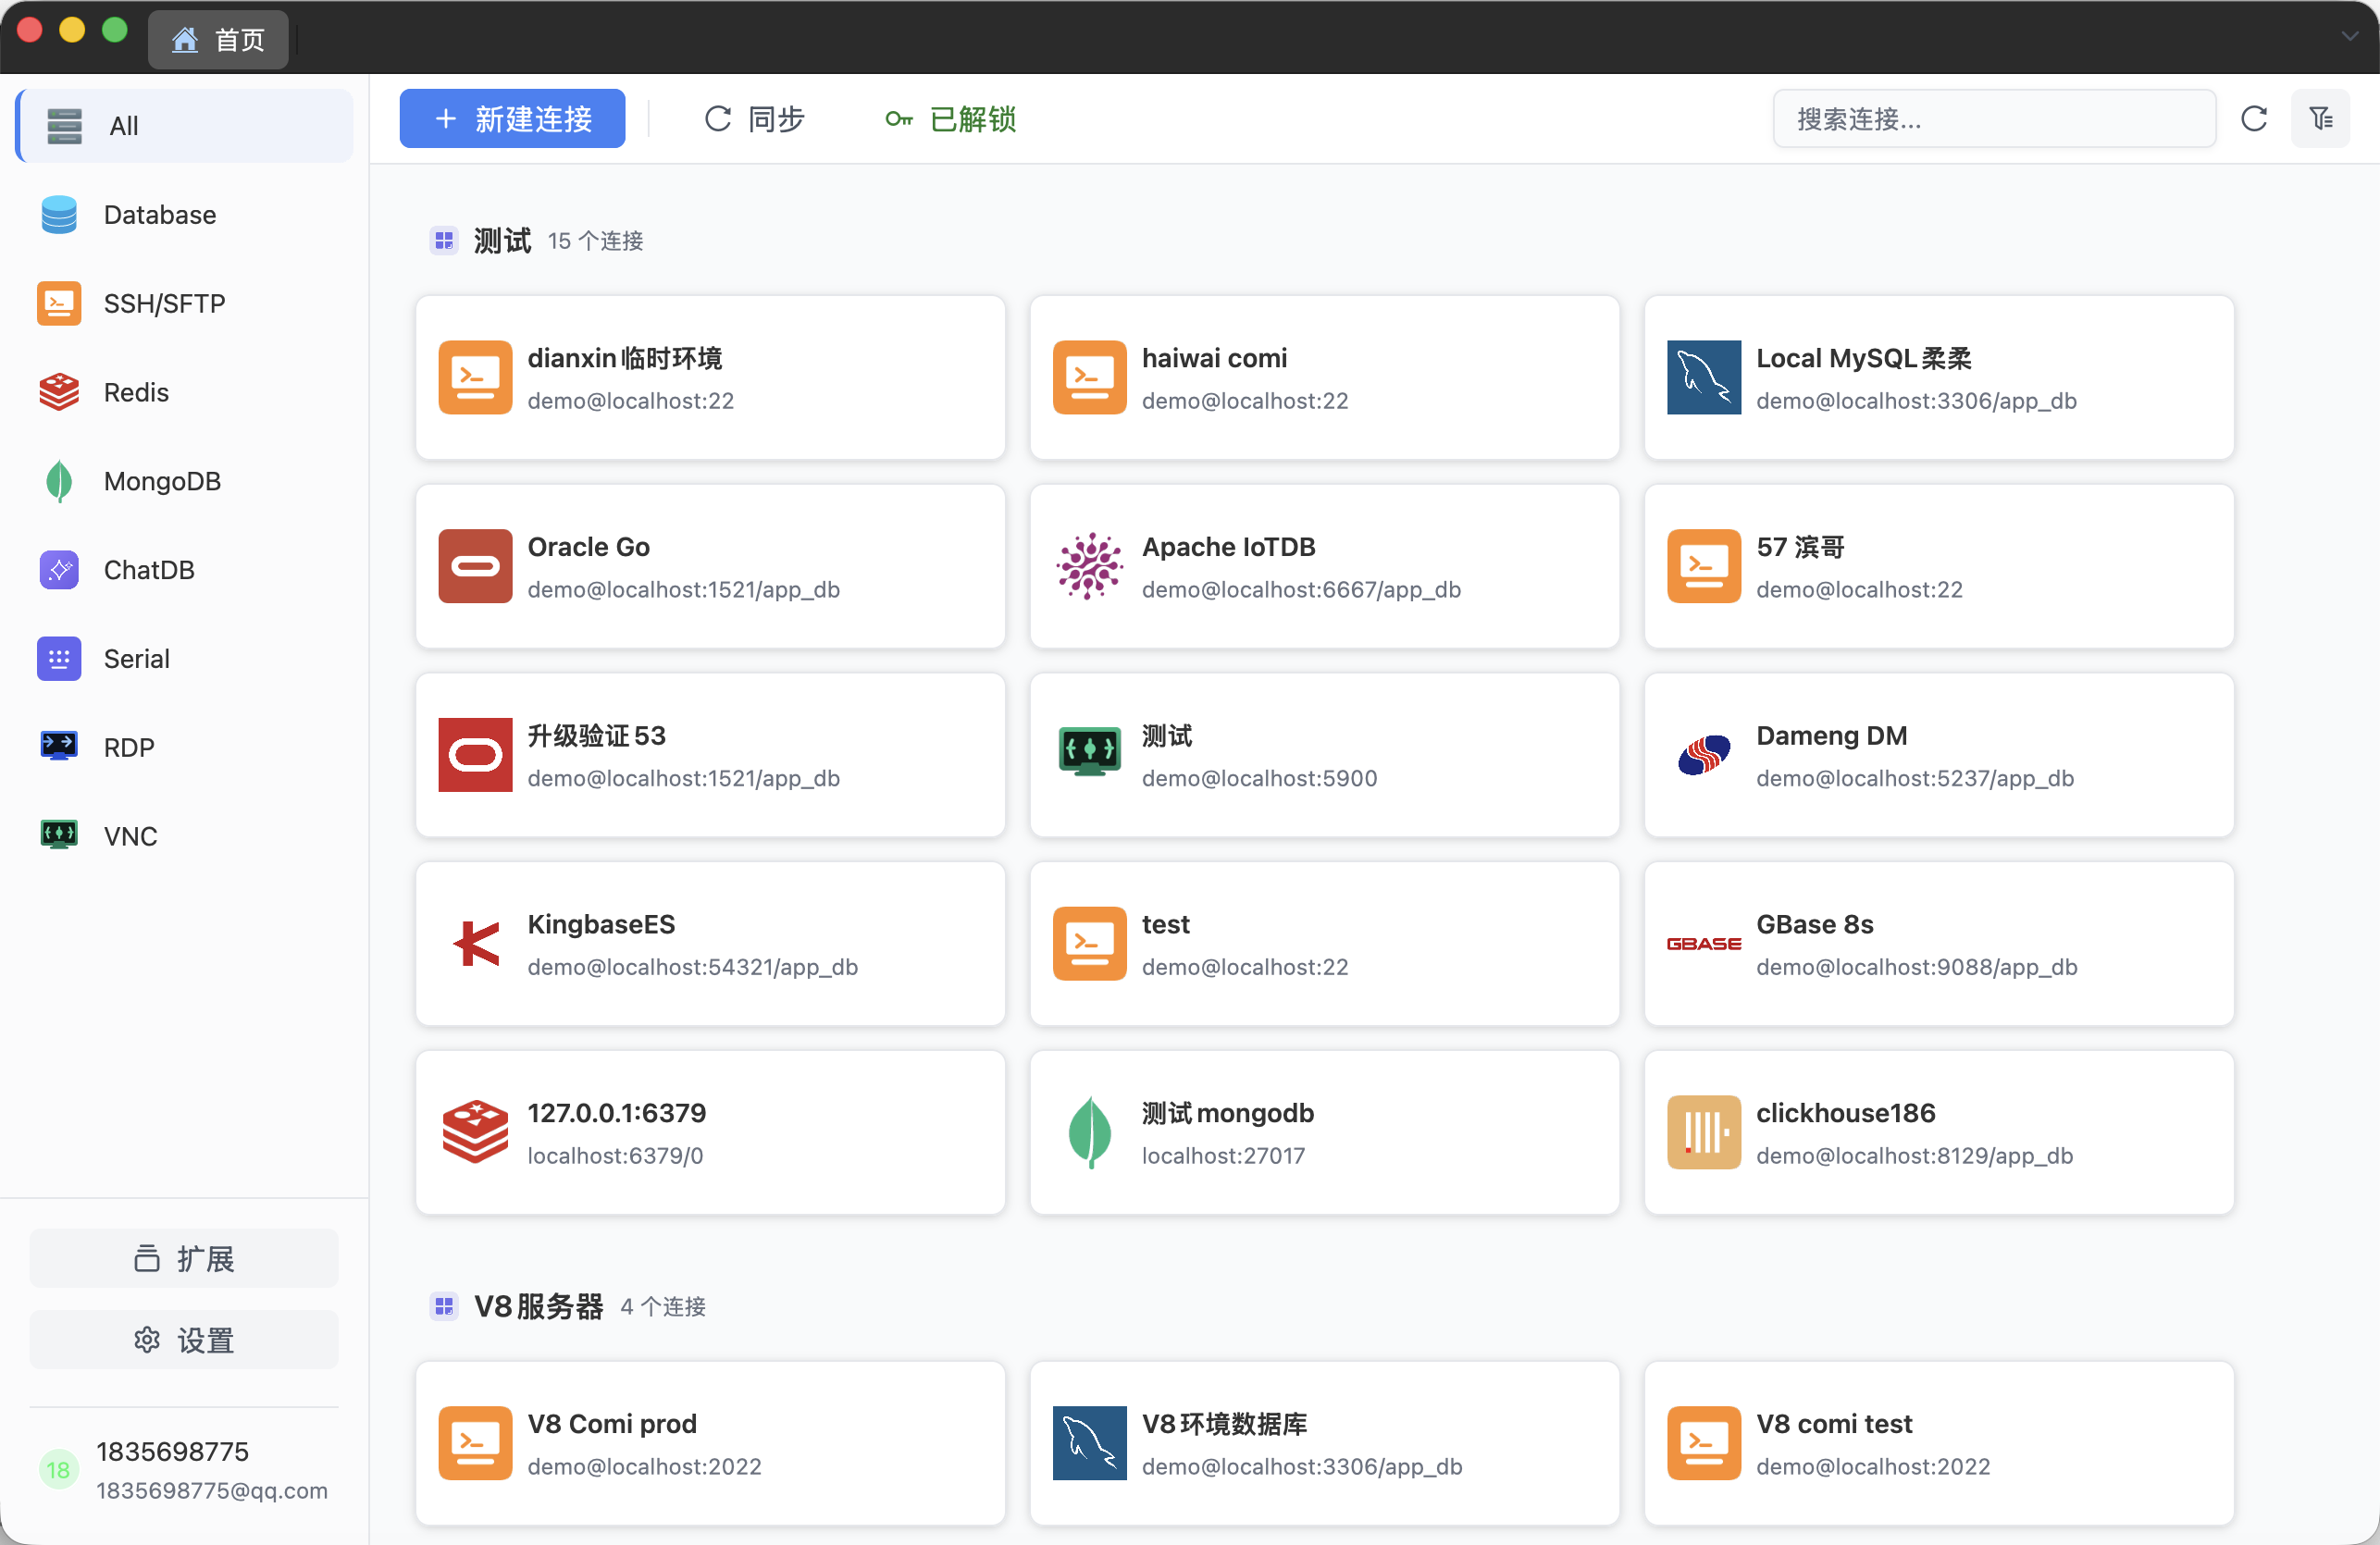Select the VNC category

pyautogui.click(x=185, y=836)
